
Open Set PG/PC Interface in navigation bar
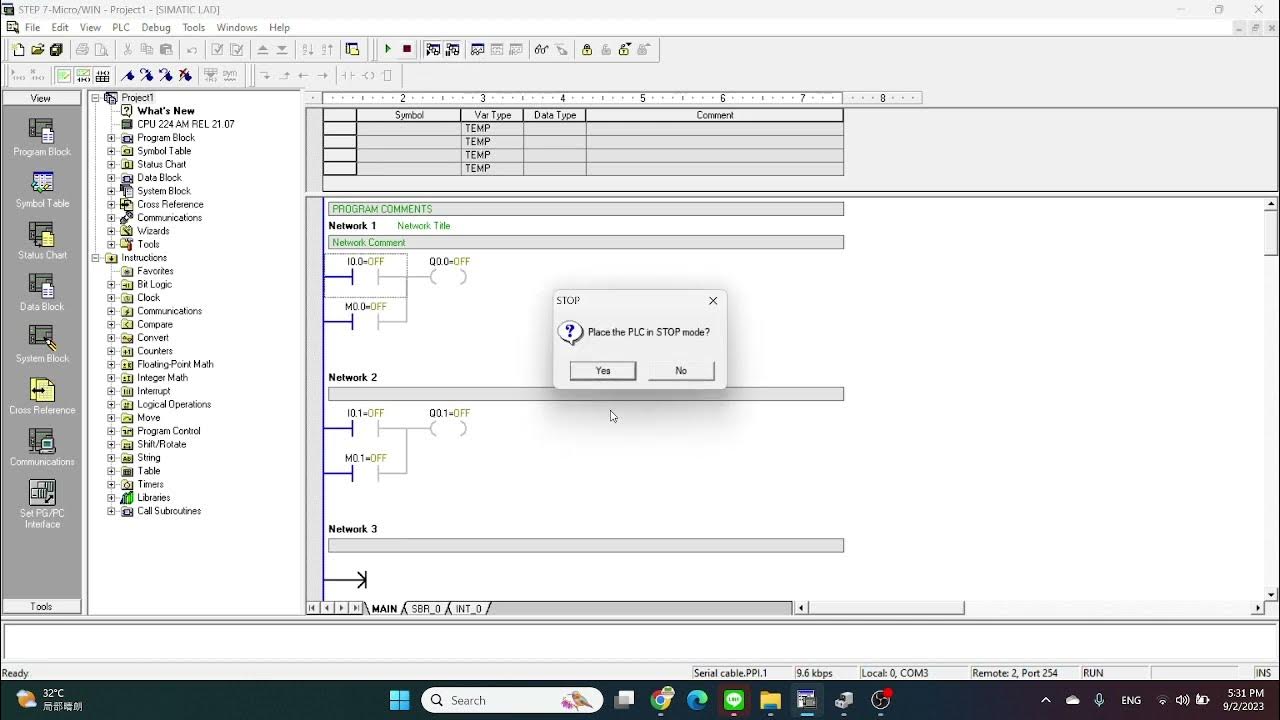point(42,504)
